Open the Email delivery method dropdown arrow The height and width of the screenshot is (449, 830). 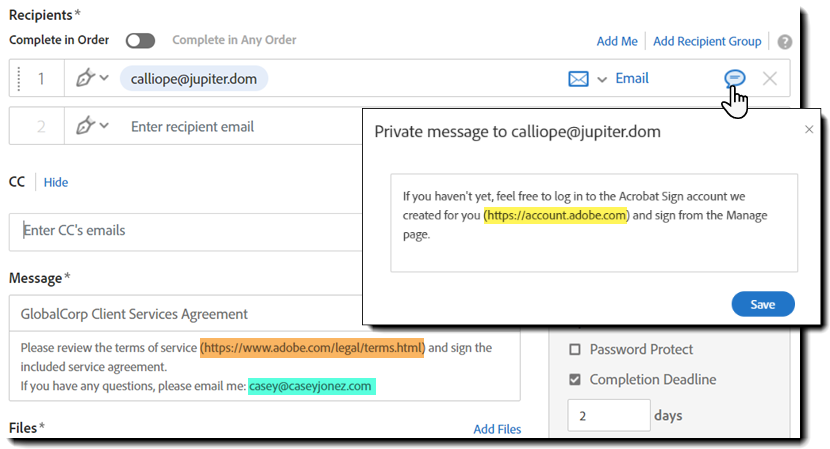pos(602,79)
